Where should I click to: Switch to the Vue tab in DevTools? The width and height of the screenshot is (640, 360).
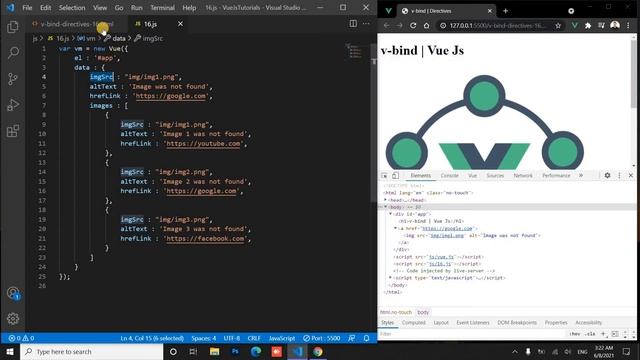pos(472,176)
